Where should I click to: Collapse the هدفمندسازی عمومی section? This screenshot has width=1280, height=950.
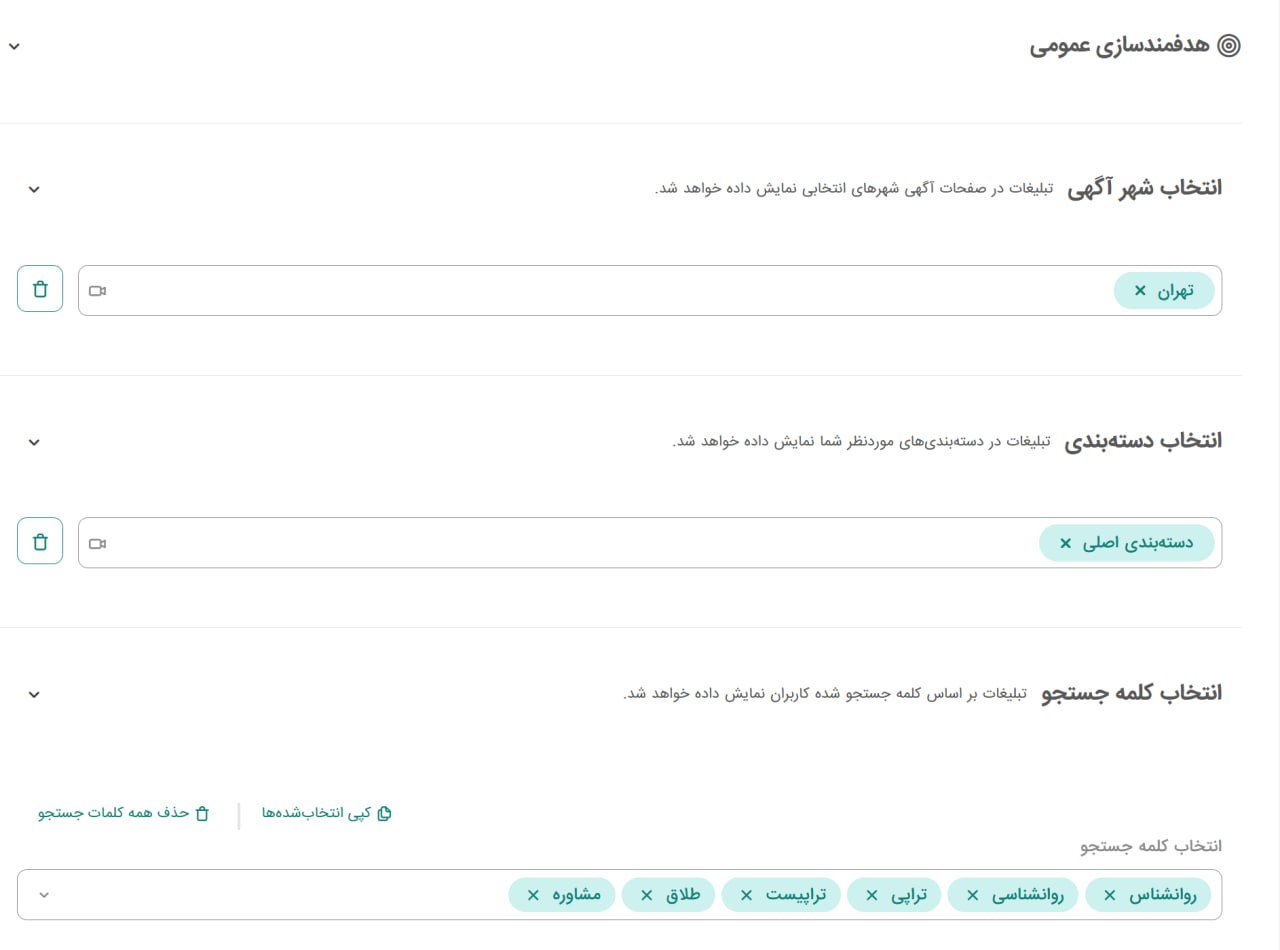14,46
